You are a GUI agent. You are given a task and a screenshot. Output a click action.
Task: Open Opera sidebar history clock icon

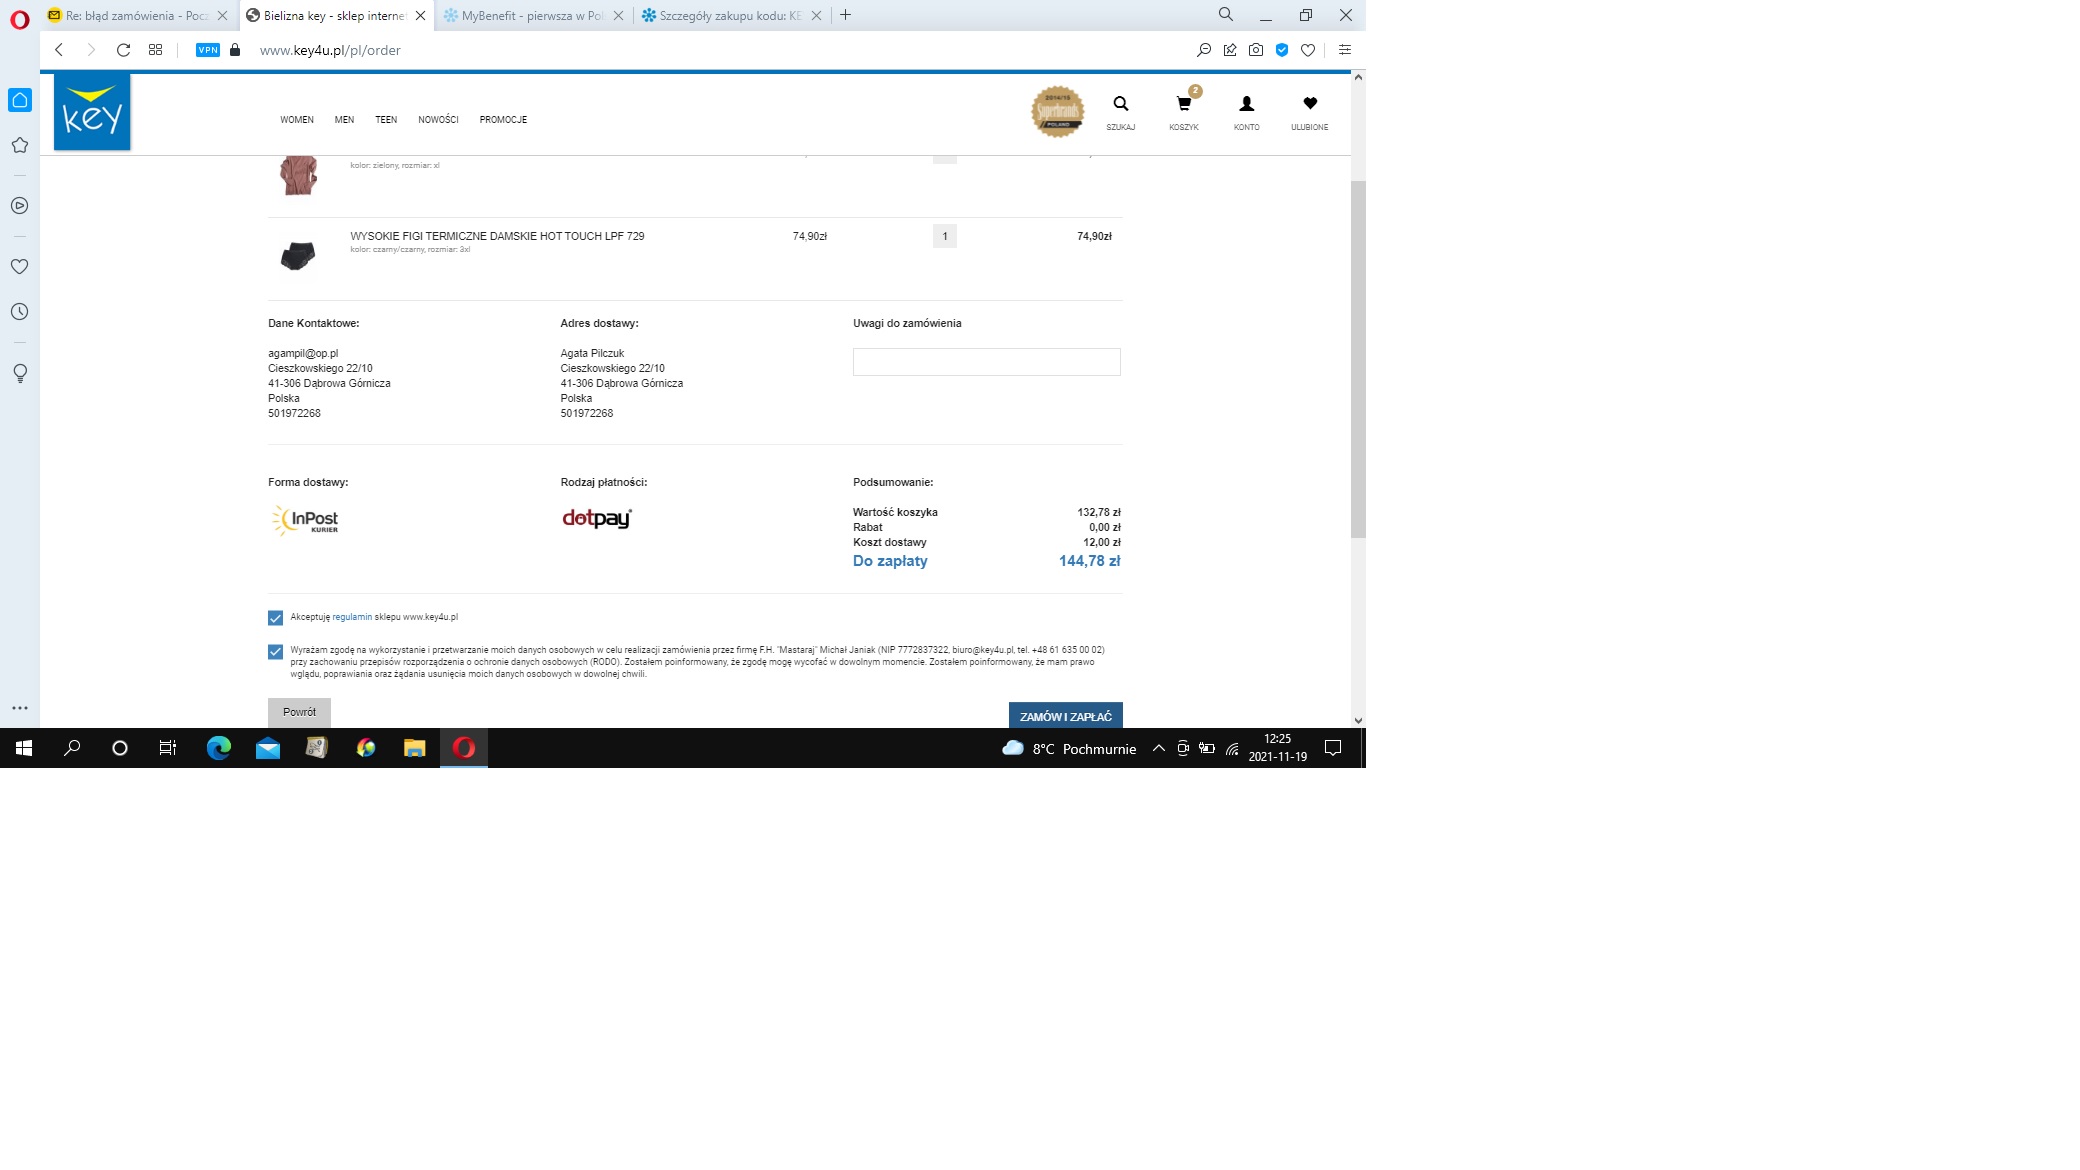(x=19, y=312)
